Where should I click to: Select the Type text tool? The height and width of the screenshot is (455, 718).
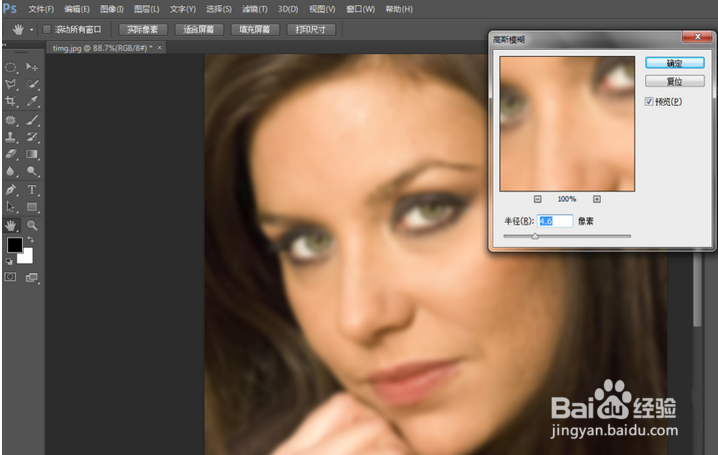pos(32,190)
